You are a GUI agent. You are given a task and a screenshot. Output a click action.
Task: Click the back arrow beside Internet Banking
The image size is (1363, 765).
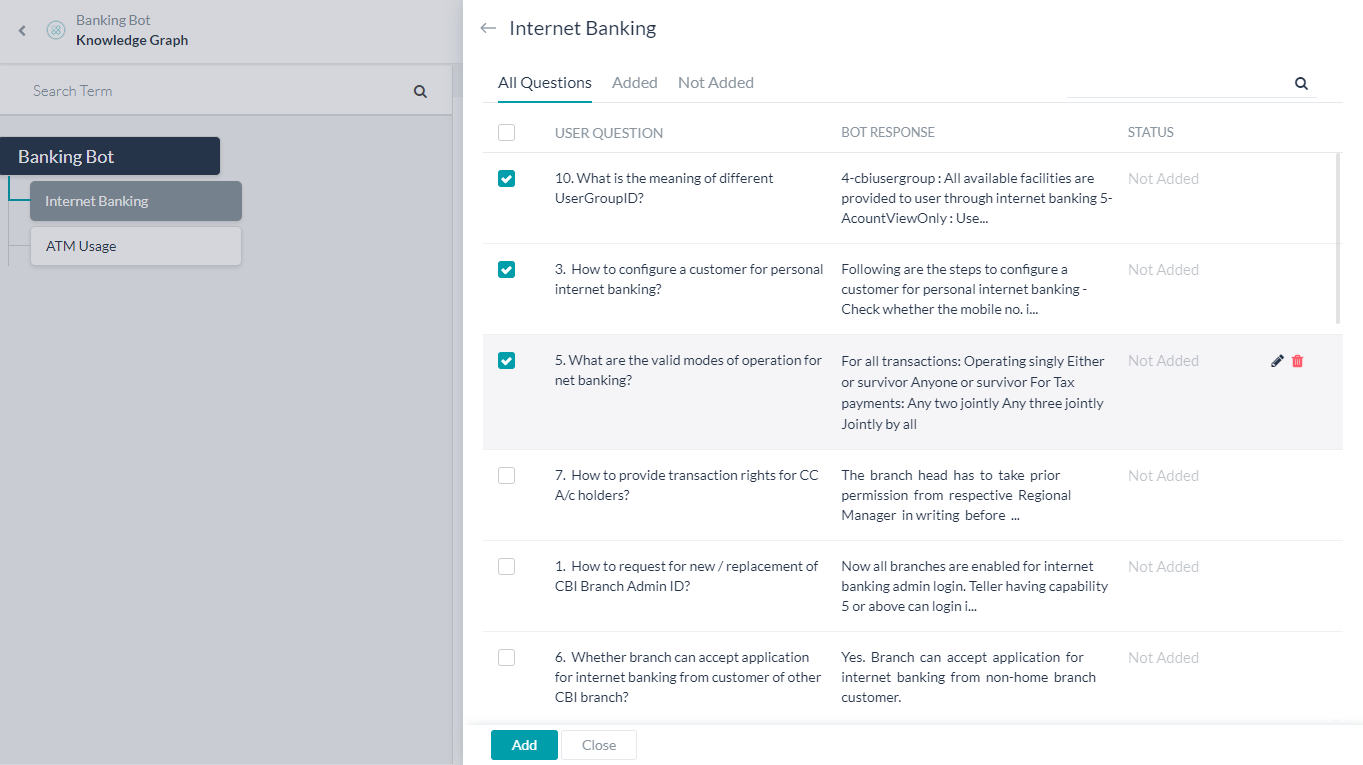[487, 28]
